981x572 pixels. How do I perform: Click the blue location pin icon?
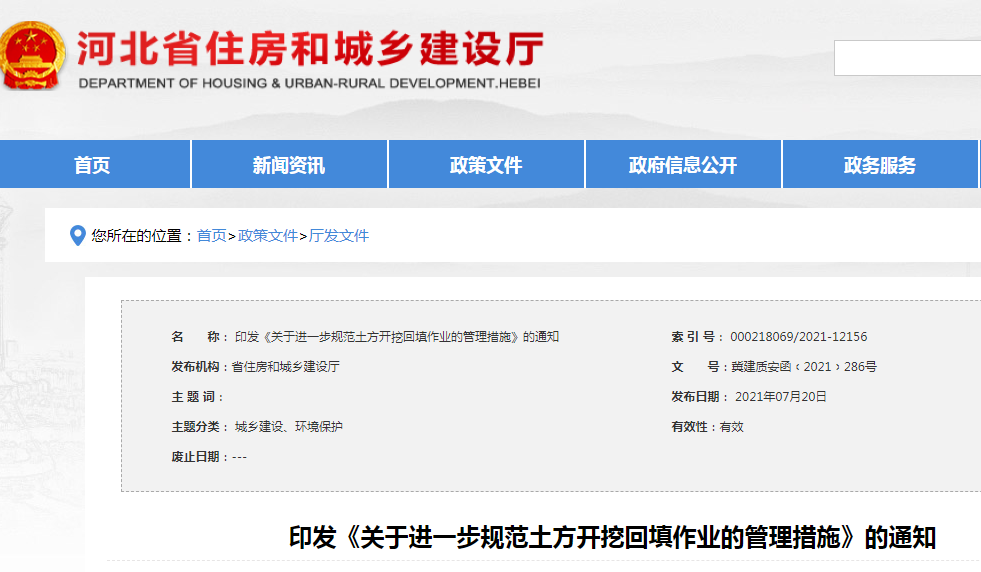pos(78,235)
